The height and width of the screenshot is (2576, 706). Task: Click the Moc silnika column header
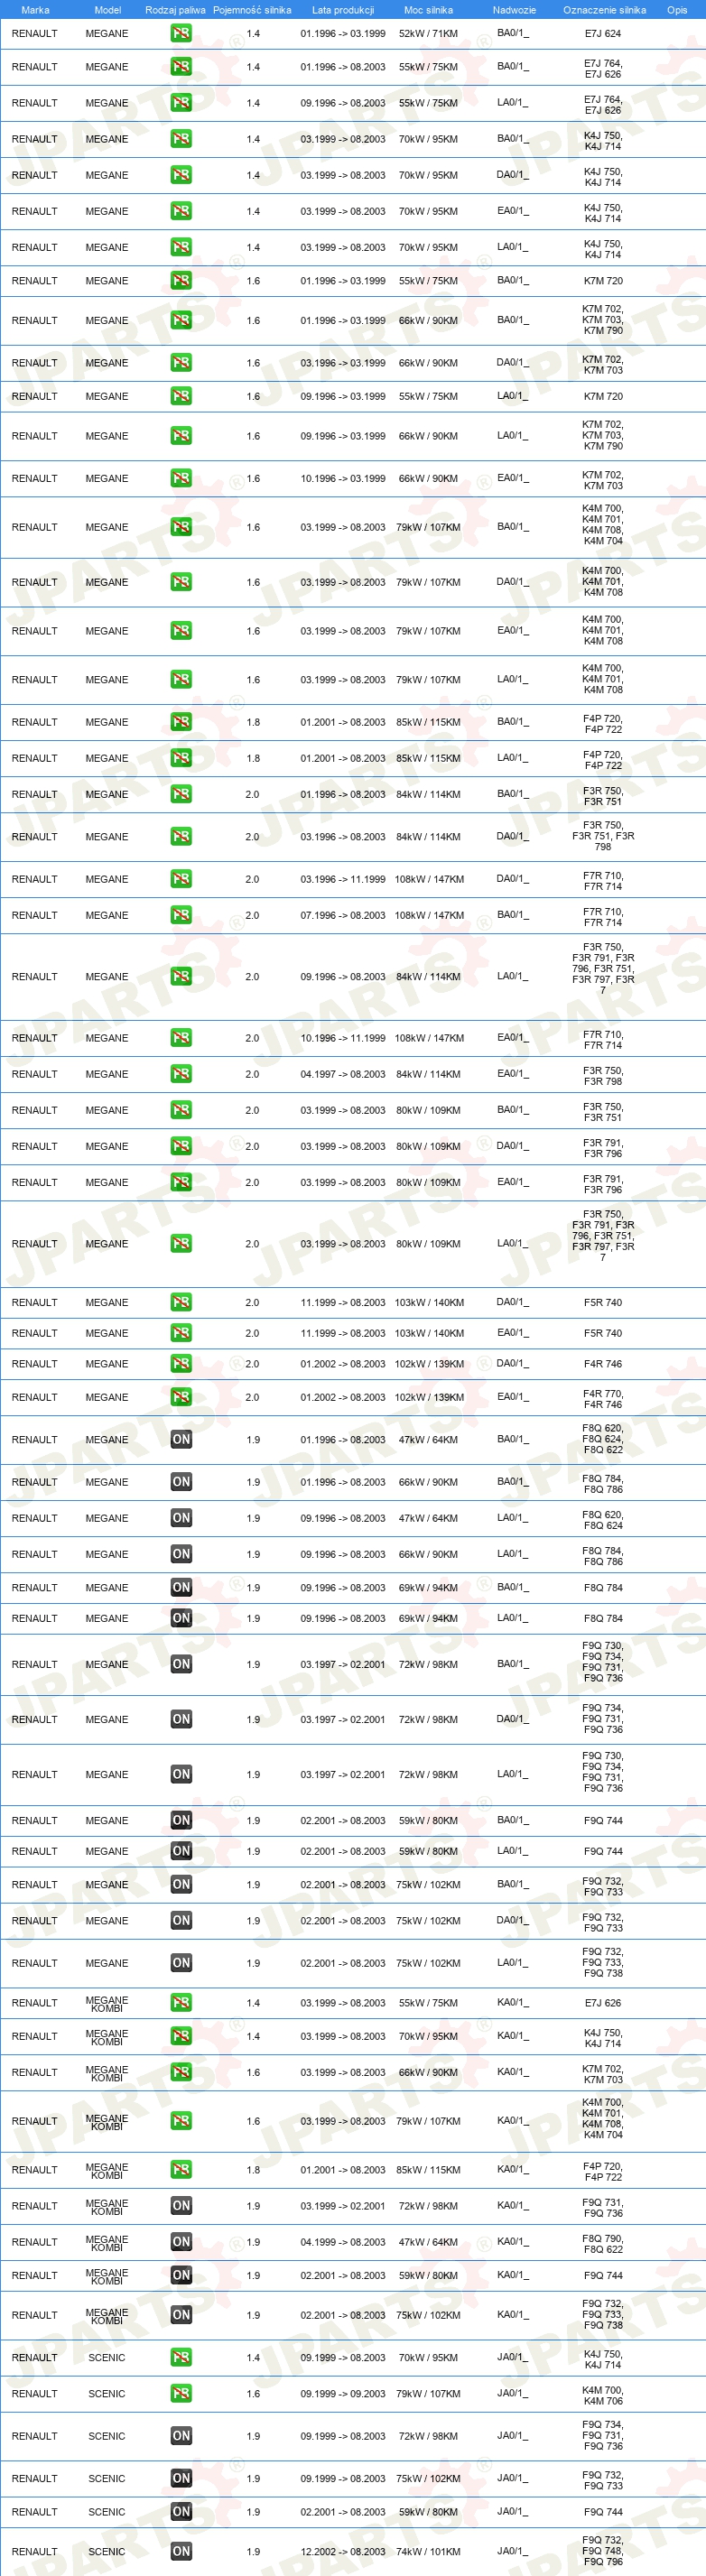click(x=428, y=10)
